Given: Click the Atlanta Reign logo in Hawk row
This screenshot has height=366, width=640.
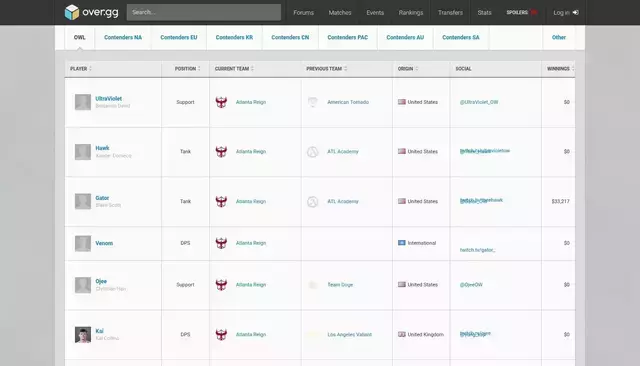Looking at the screenshot, I should (x=221, y=151).
